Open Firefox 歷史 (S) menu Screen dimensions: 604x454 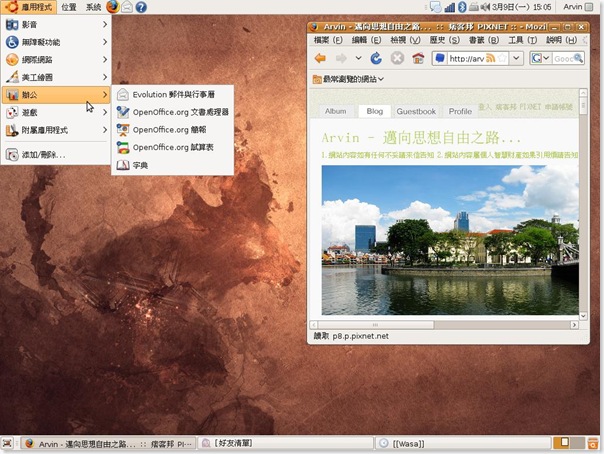tap(445, 40)
